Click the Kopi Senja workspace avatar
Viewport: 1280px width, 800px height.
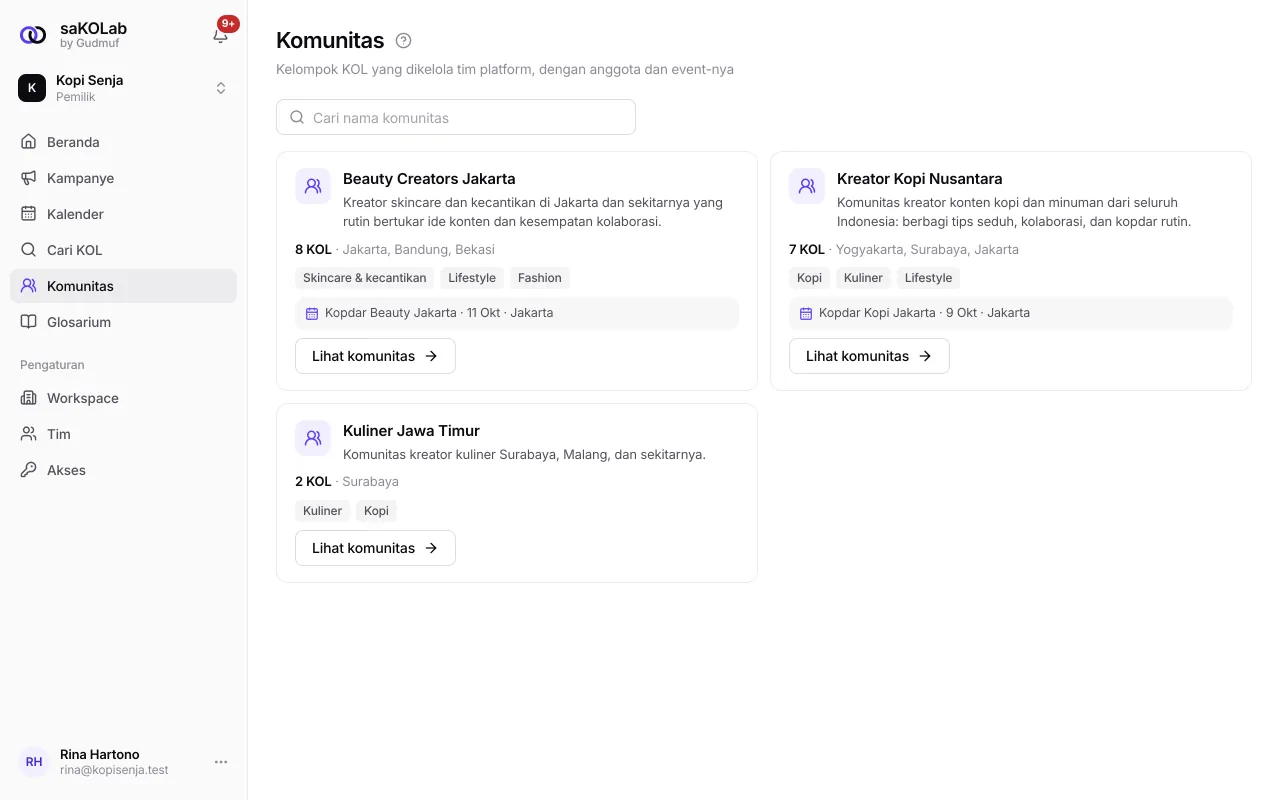(32, 88)
